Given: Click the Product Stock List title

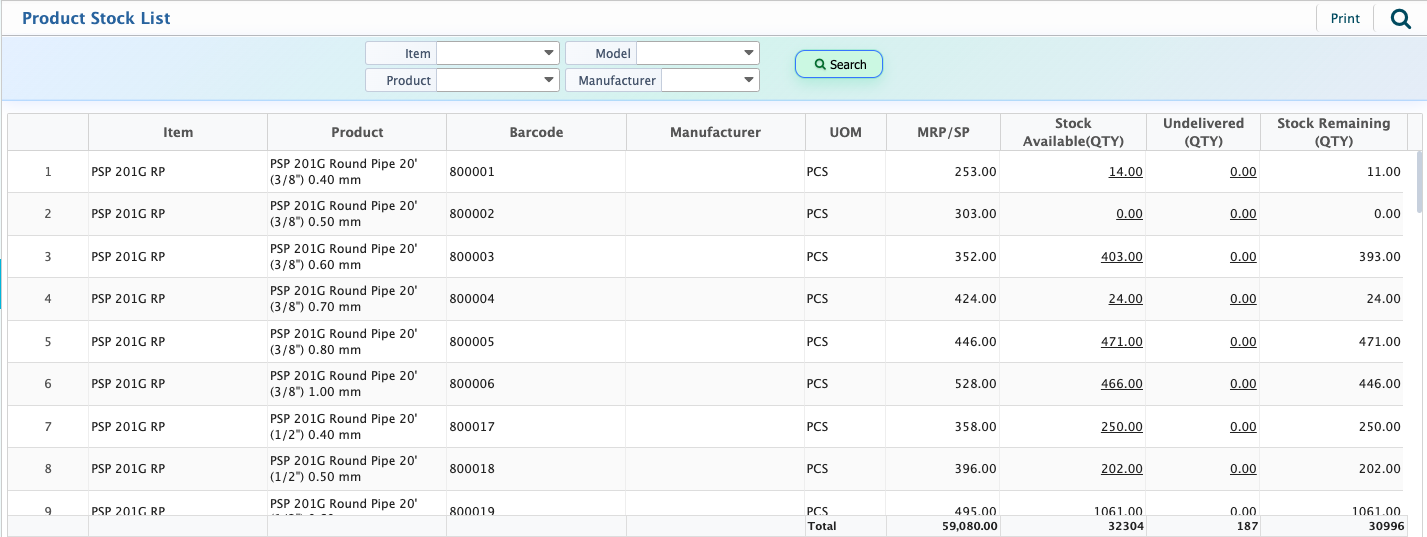Looking at the screenshot, I should point(96,18).
